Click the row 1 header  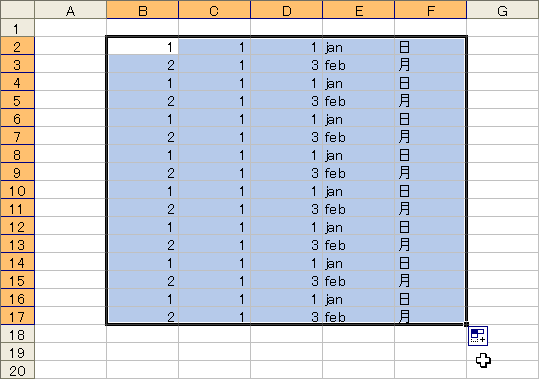pyautogui.click(x=17, y=28)
